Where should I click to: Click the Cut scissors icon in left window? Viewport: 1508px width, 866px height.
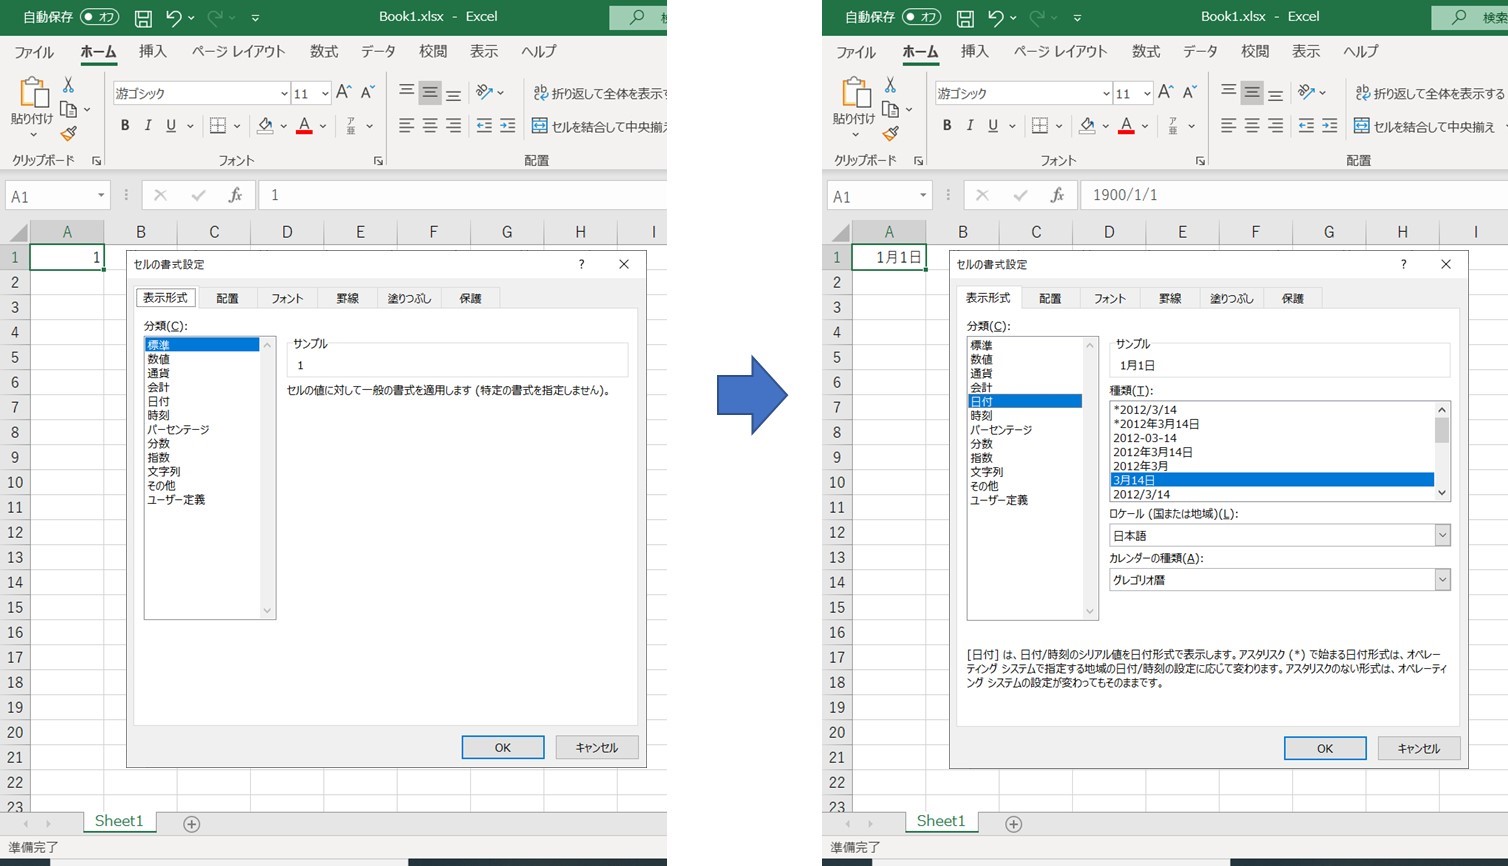coord(68,85)
